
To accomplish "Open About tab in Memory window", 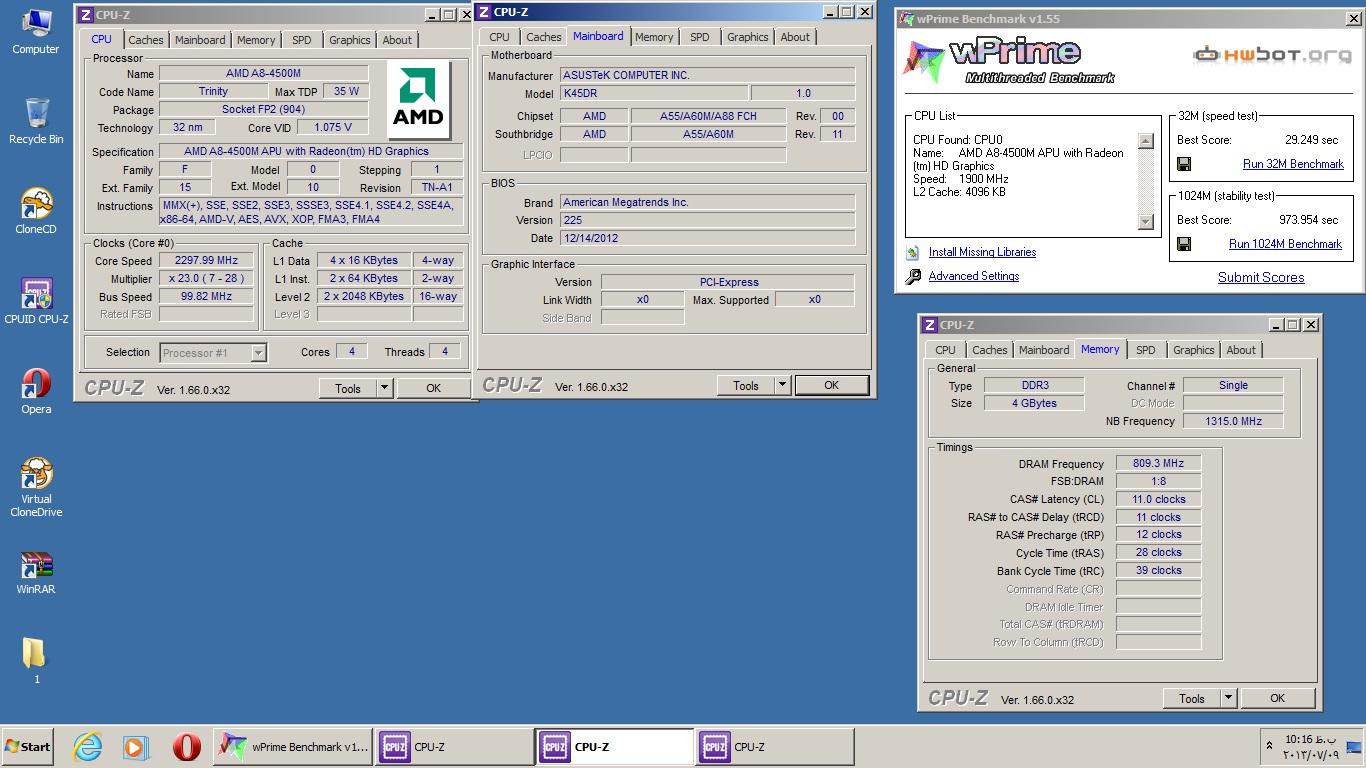I will click(1241, 350).
